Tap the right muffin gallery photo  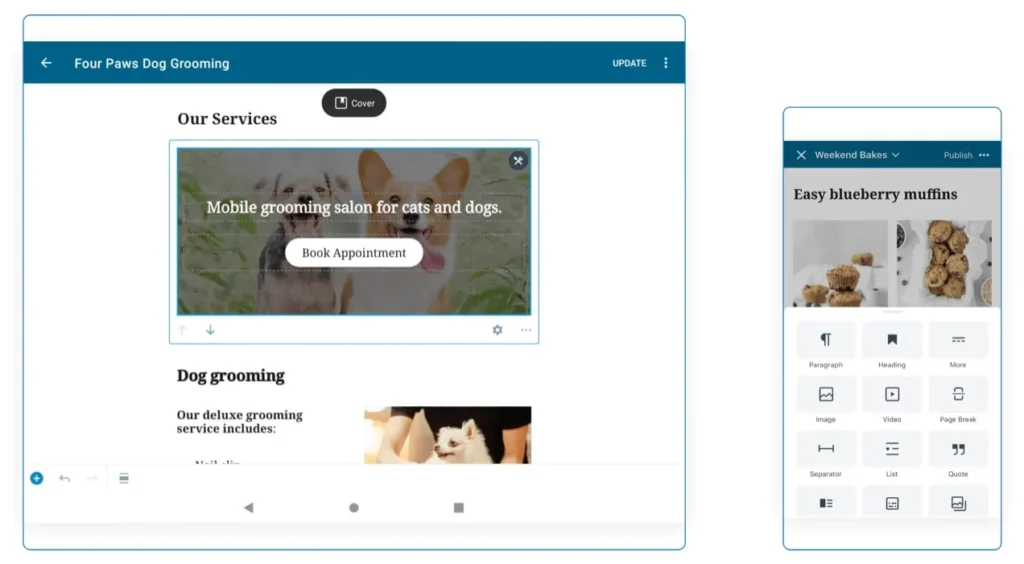(944, 263)
